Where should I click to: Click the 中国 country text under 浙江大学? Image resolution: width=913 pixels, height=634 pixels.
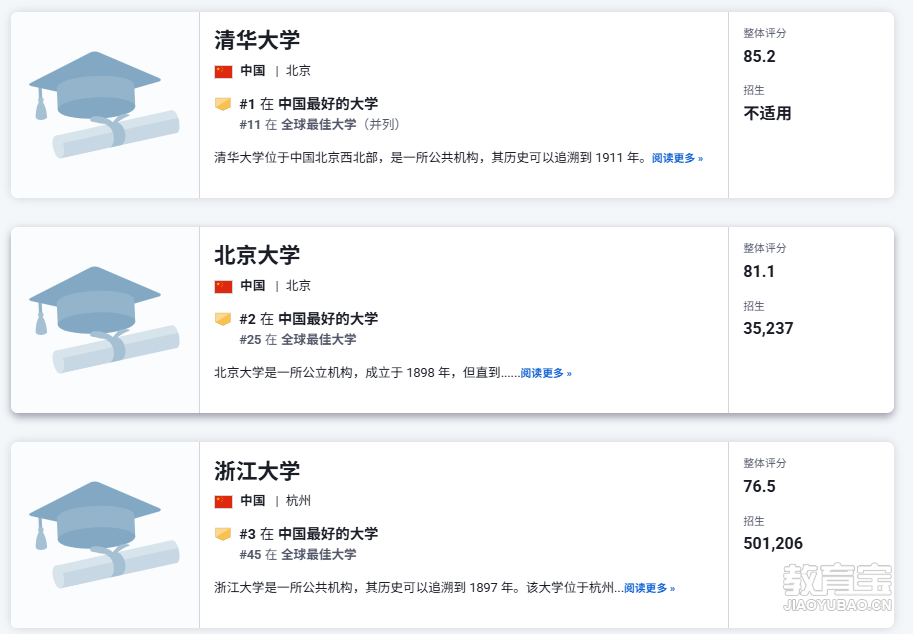(253, 501)
